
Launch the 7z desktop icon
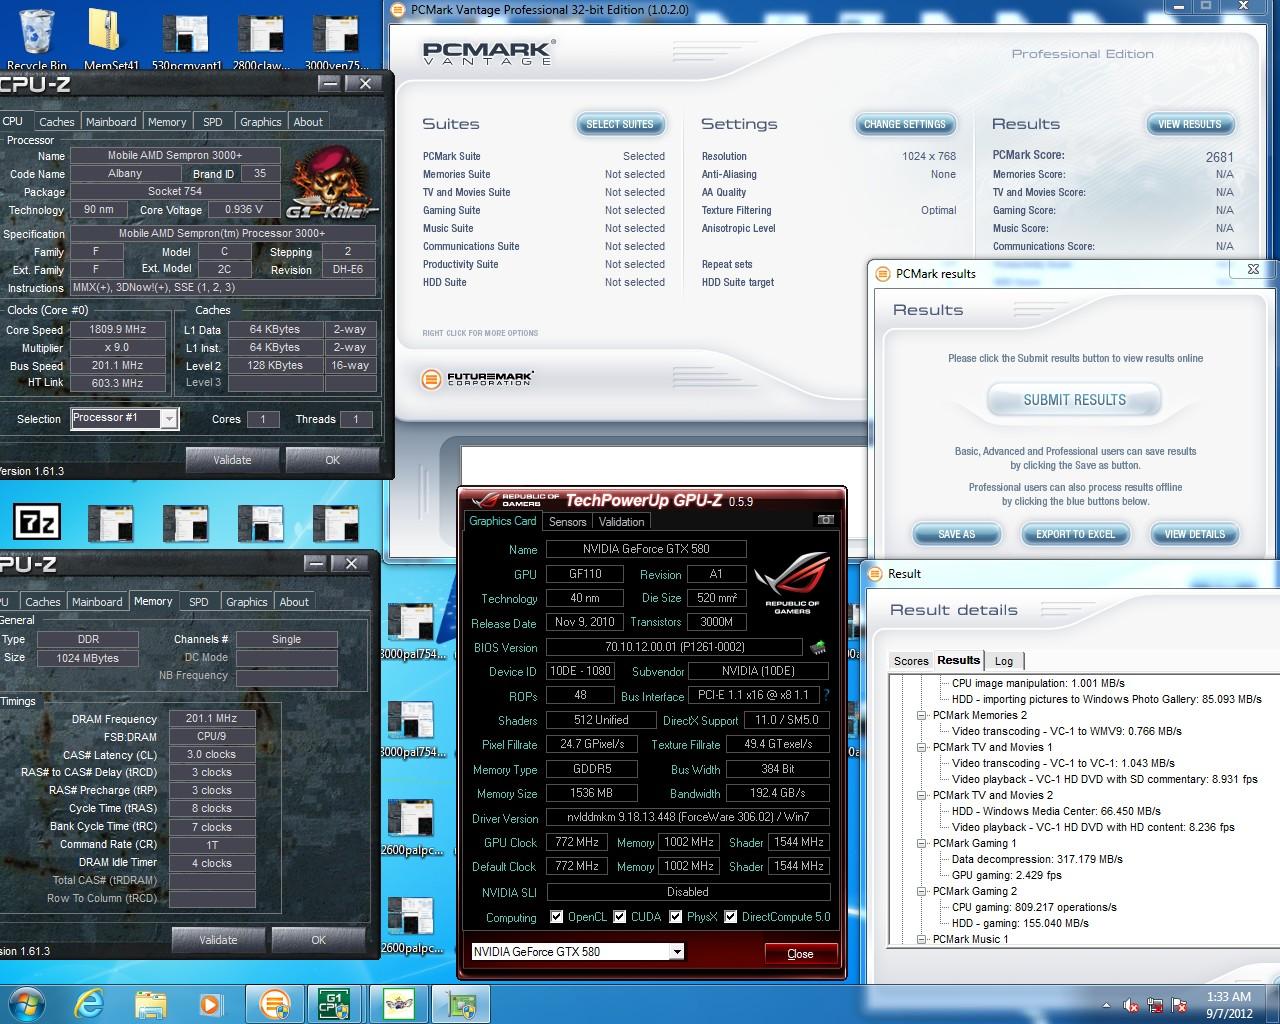click(36, 522)
